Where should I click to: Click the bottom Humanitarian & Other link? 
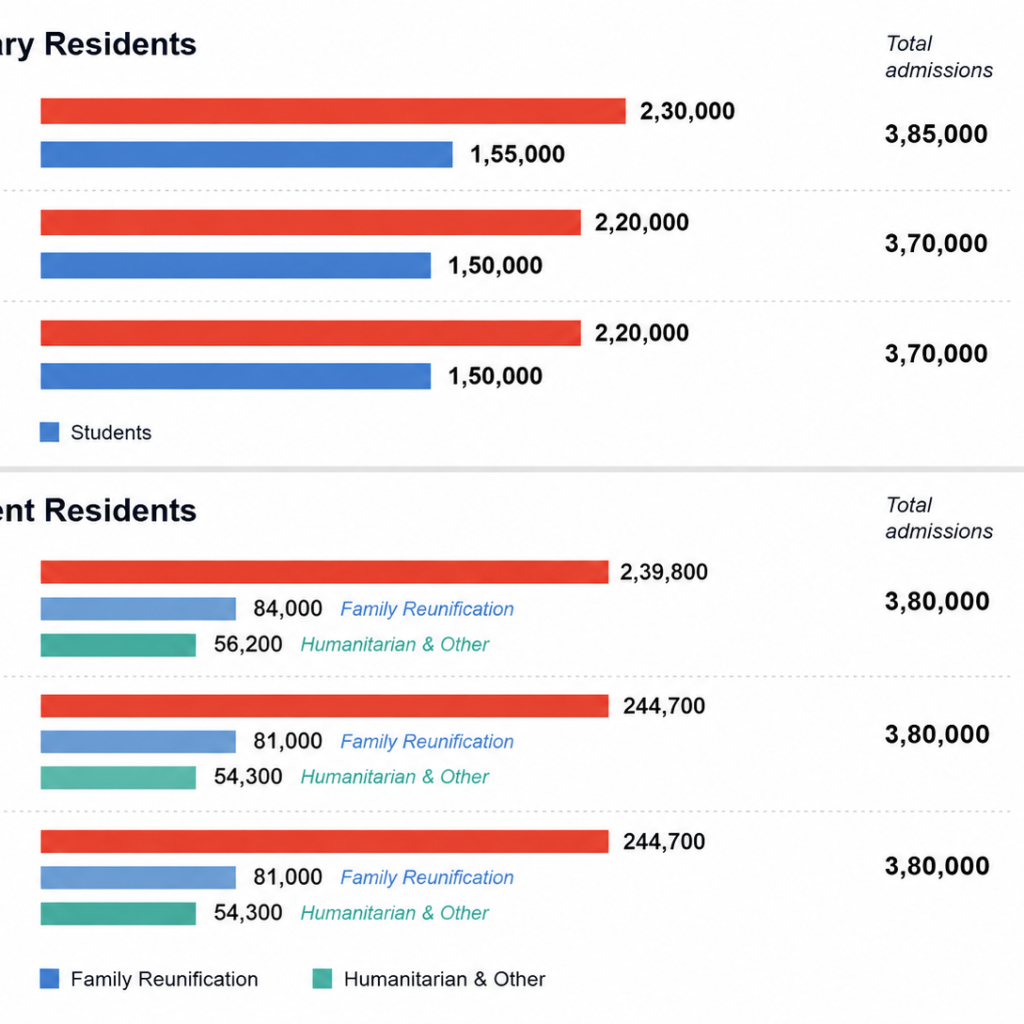coord(394,912)
